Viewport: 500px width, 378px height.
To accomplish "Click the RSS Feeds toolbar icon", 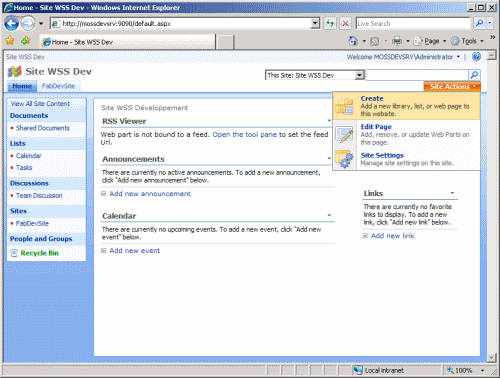I will [375, 41].
